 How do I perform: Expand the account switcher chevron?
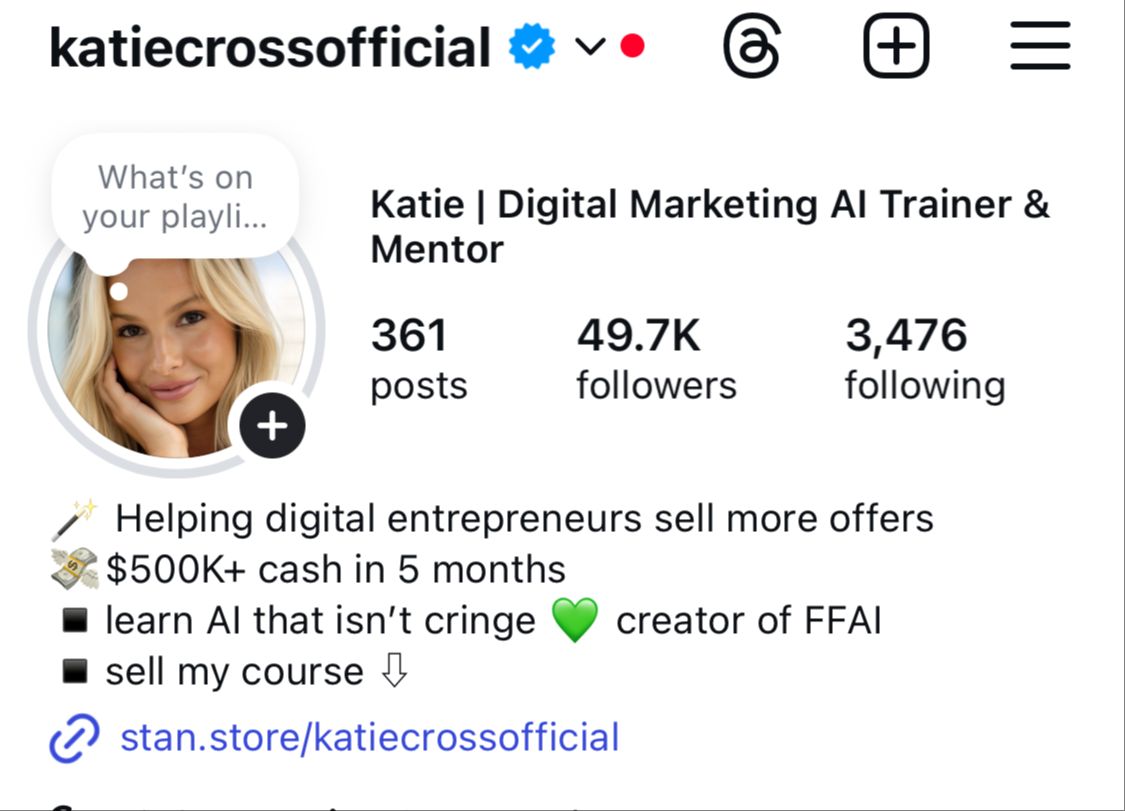coord(591,47)
